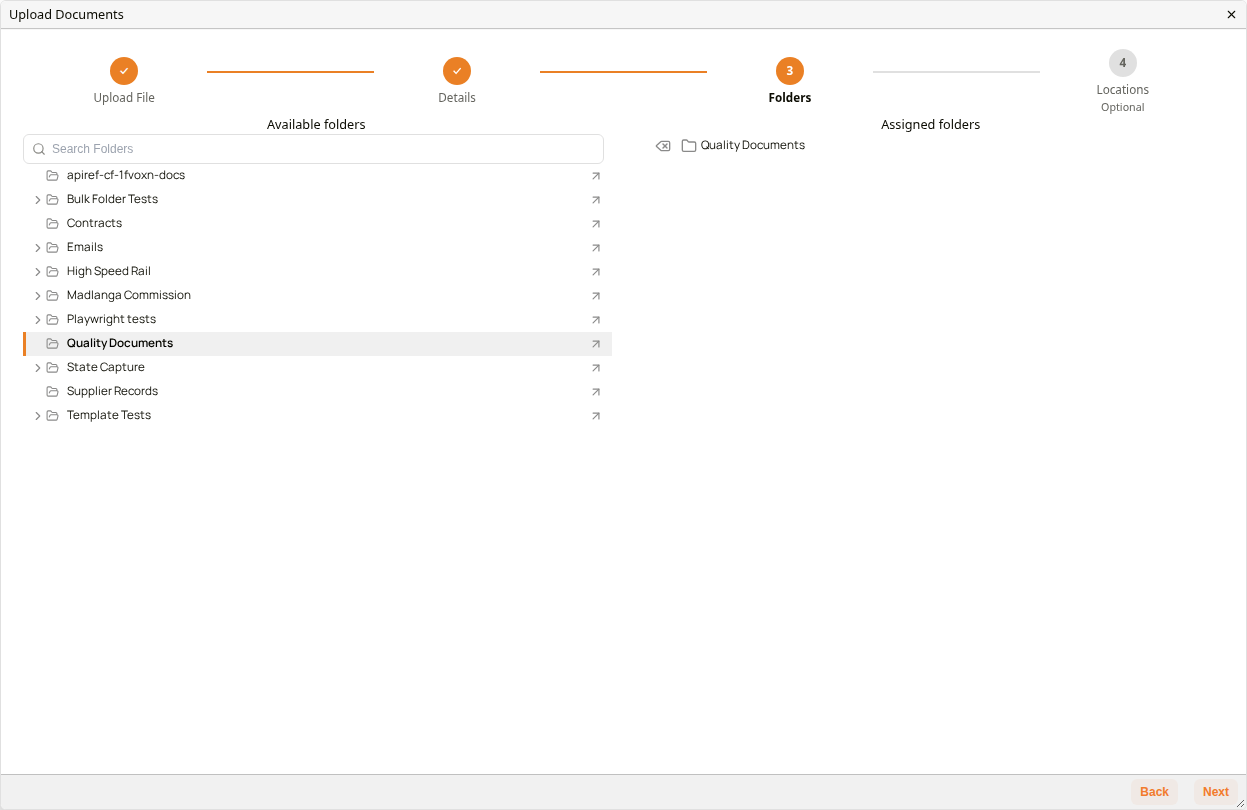Close the Upload Documents dialog
This screenshot has width=1247, height=810.
[1231, 15]
